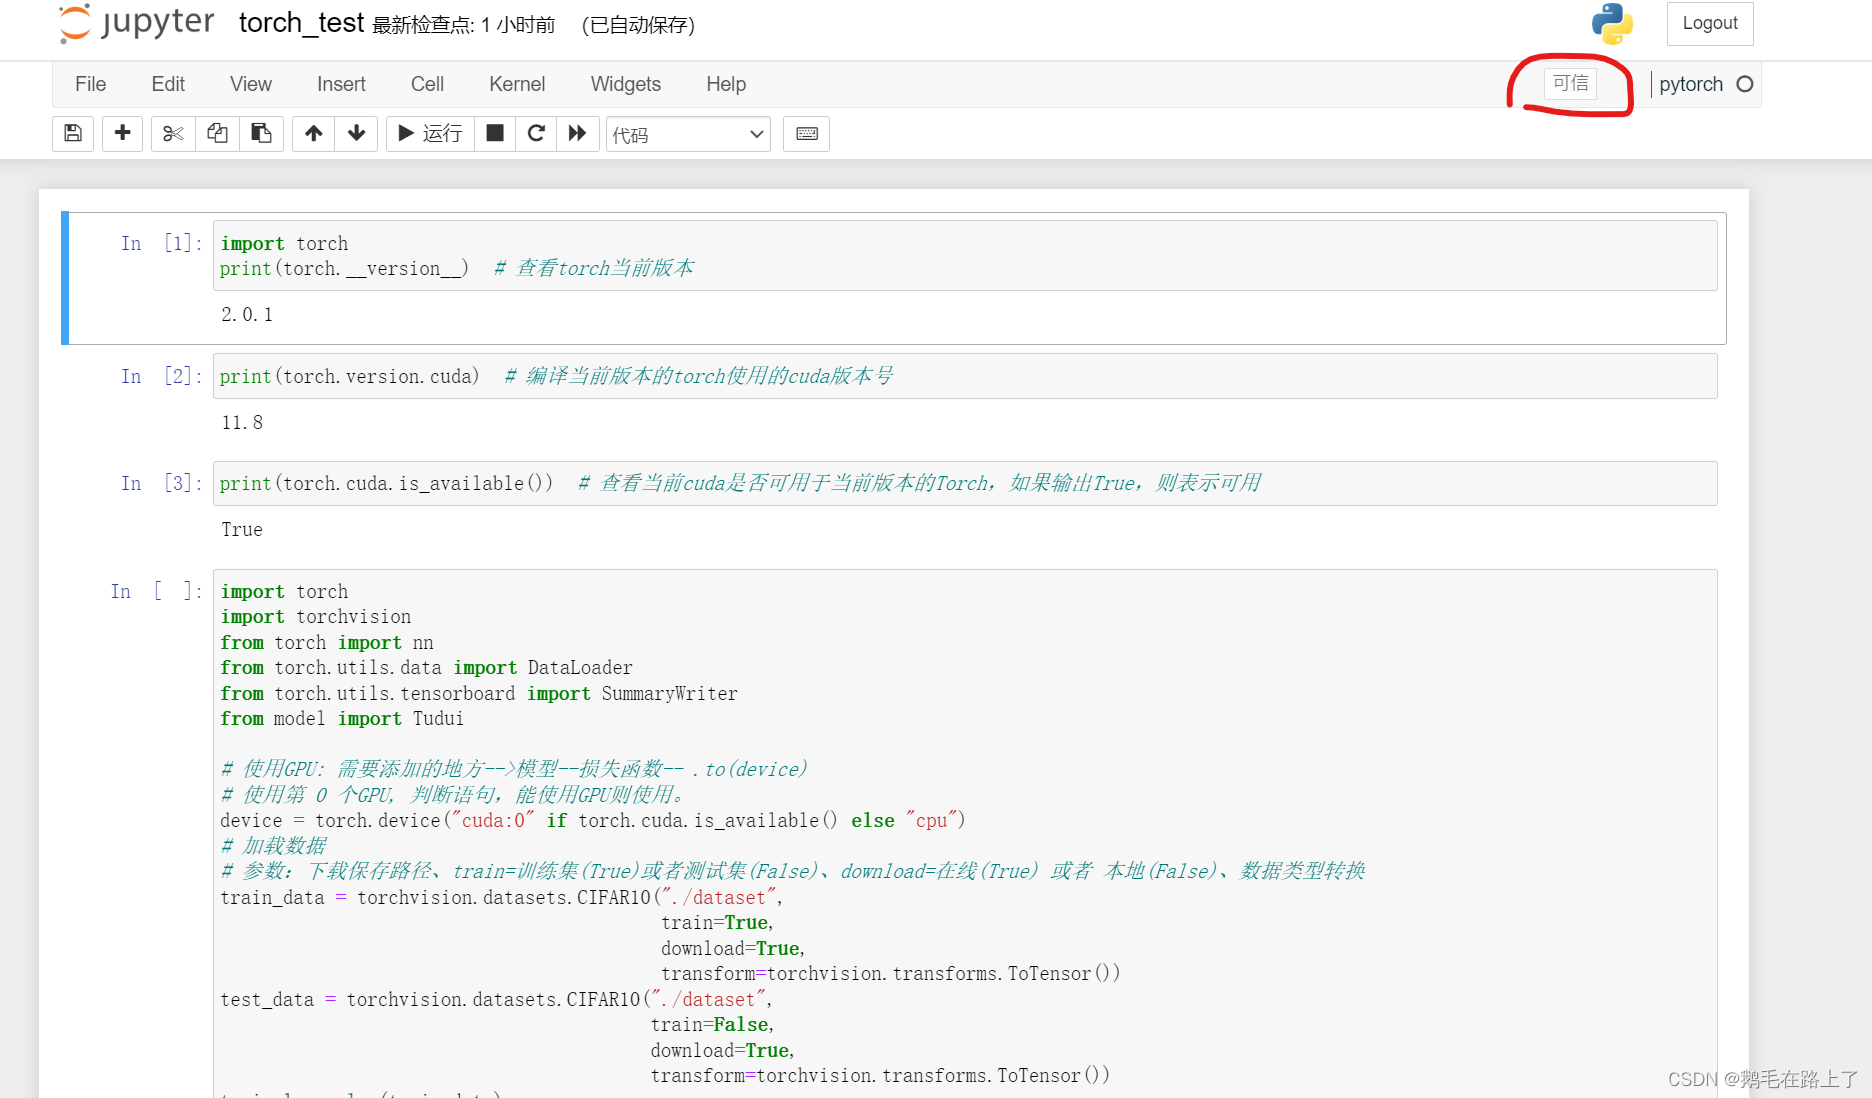Open the Widgets menu
This screenshot has width=1872, height=1098.
pyautogui.click(x=626, y=84)
